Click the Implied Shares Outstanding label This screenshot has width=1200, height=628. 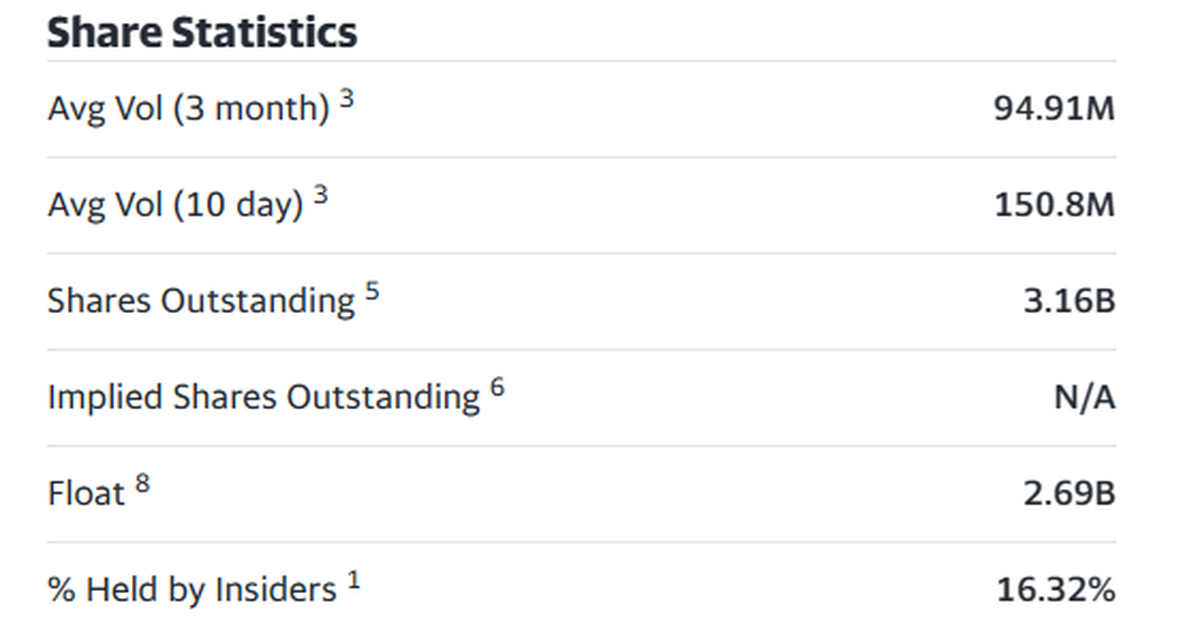point(263,398)
